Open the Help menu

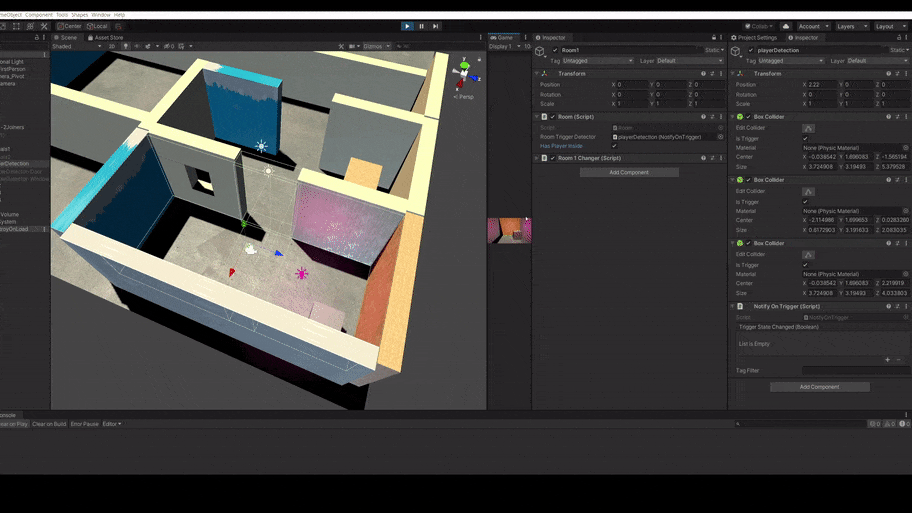[119, 15]
